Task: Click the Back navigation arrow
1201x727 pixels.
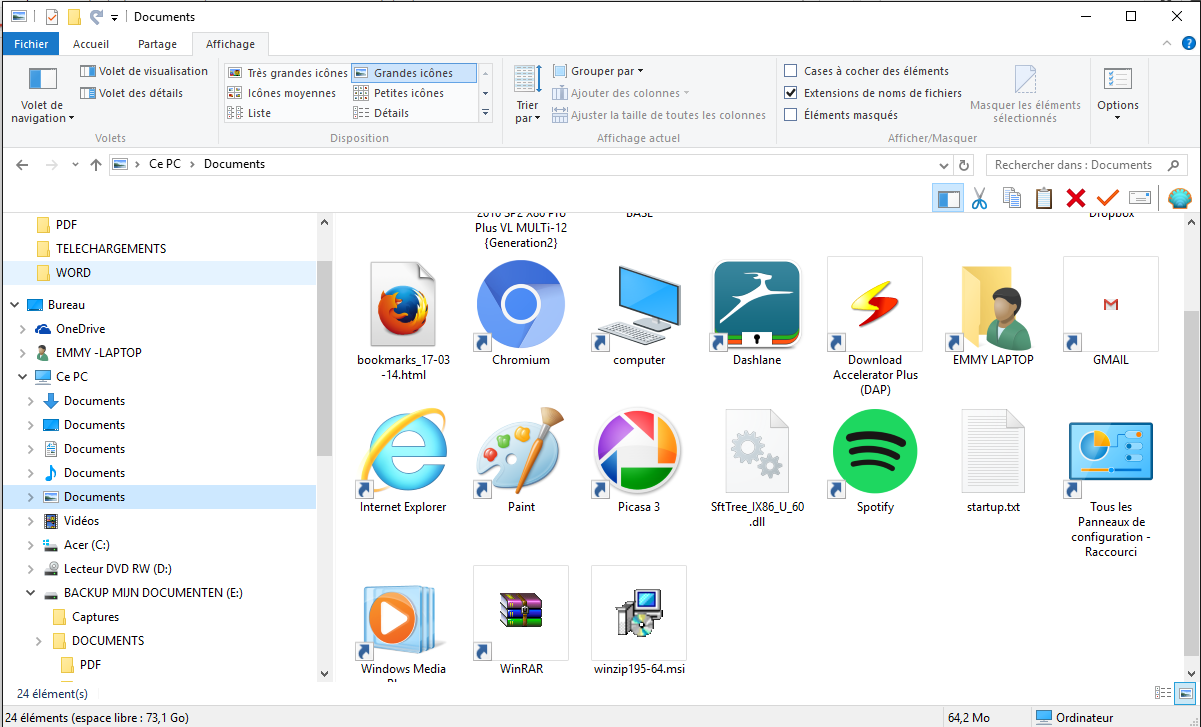Action: pos(22,165)
